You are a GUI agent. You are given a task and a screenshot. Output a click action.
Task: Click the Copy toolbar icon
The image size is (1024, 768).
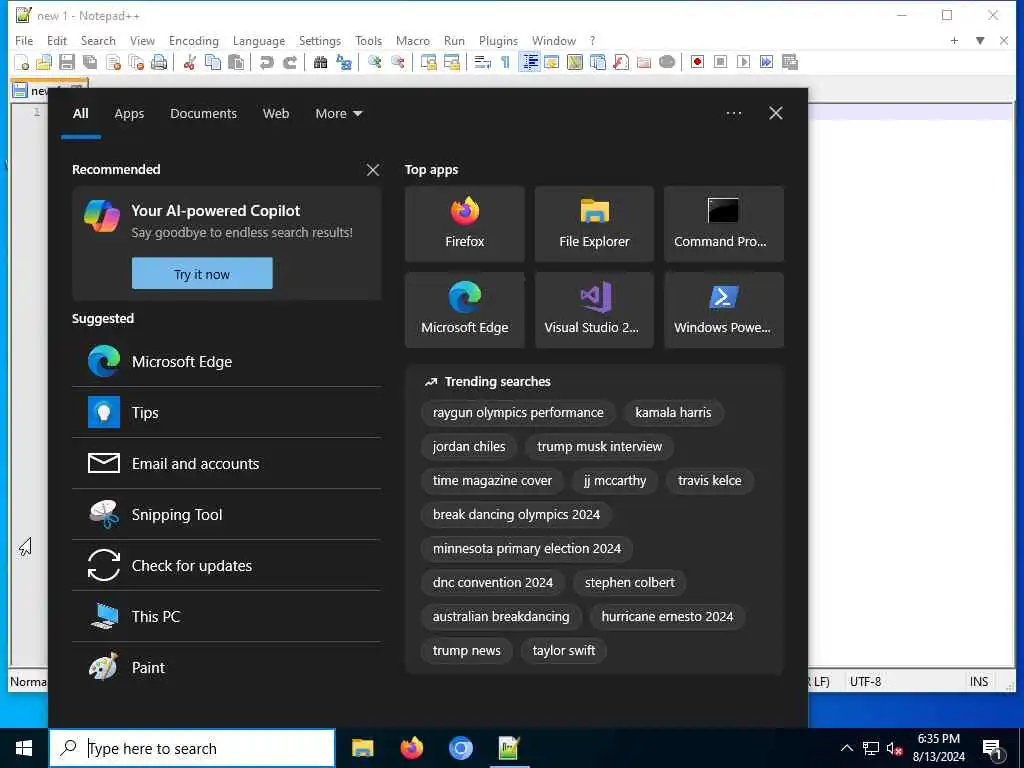point(213,62)
